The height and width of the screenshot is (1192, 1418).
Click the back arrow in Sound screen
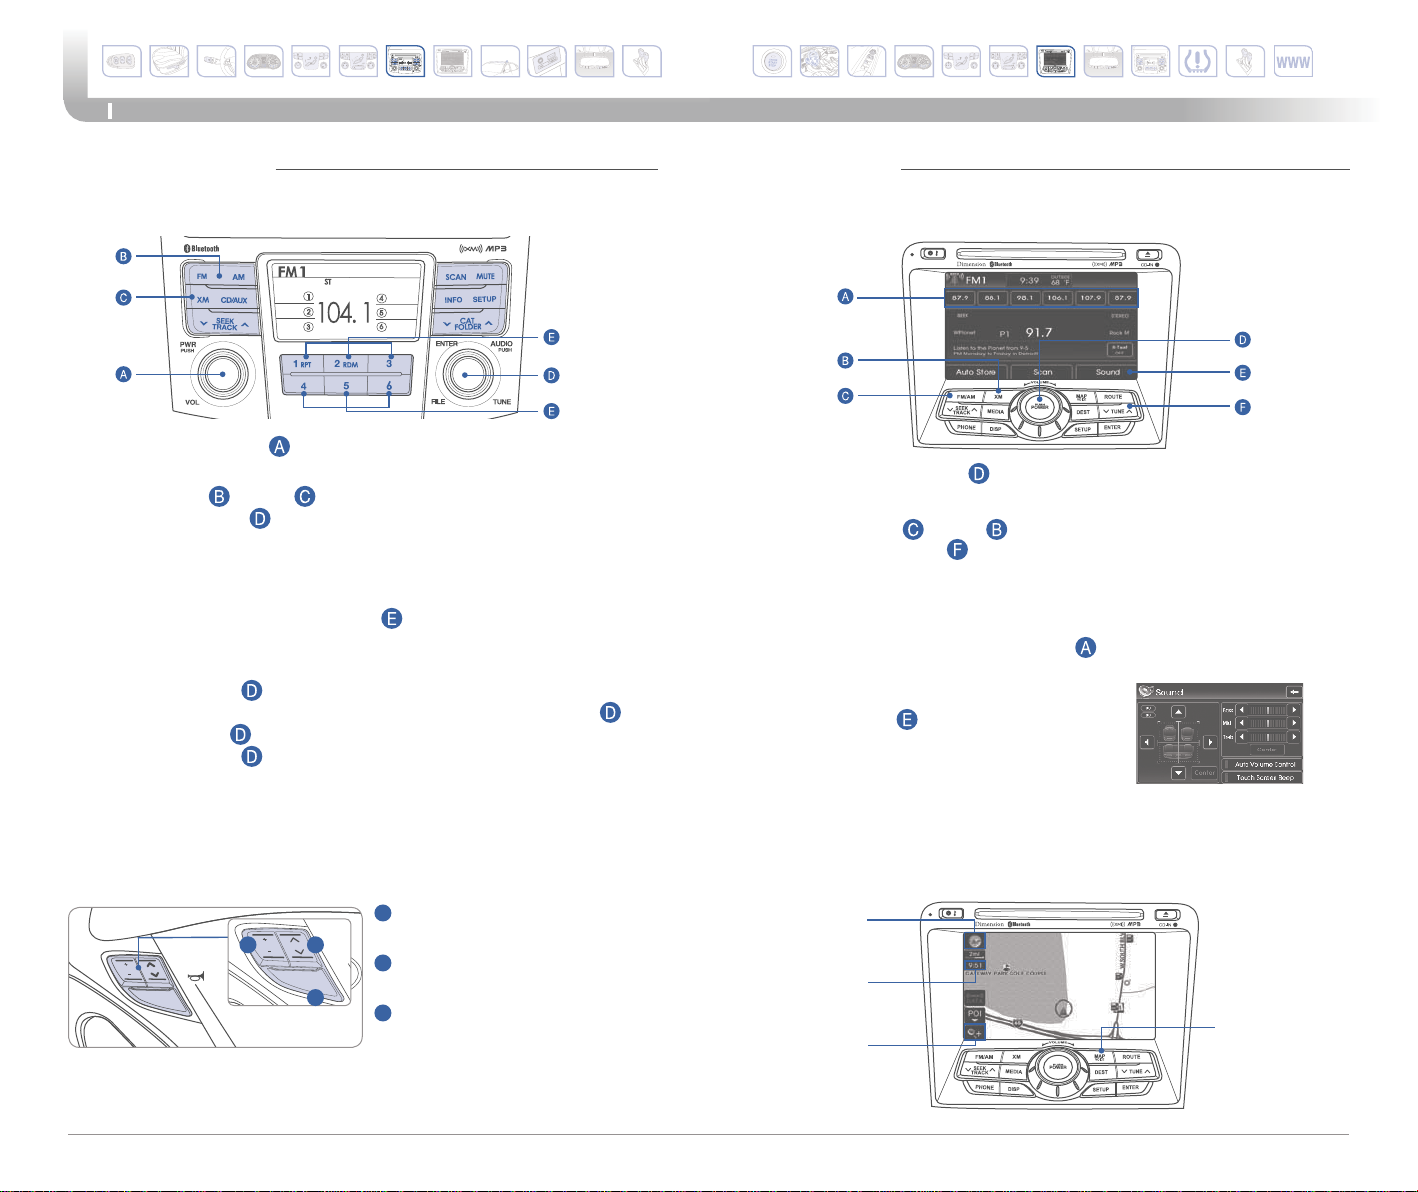pyautogui.click(x=1295, y=692)
